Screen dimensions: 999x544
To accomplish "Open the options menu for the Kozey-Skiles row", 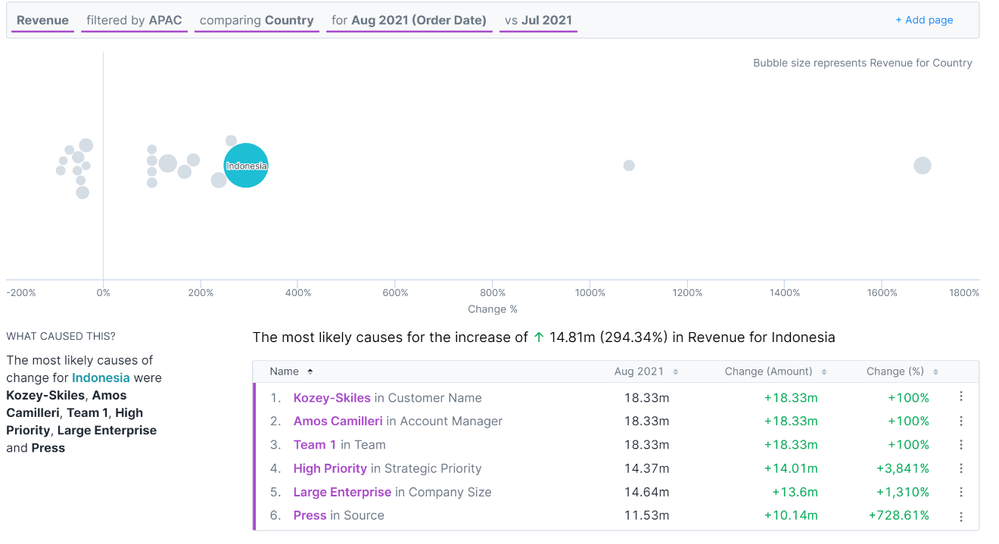I will [x=961, y=397].
